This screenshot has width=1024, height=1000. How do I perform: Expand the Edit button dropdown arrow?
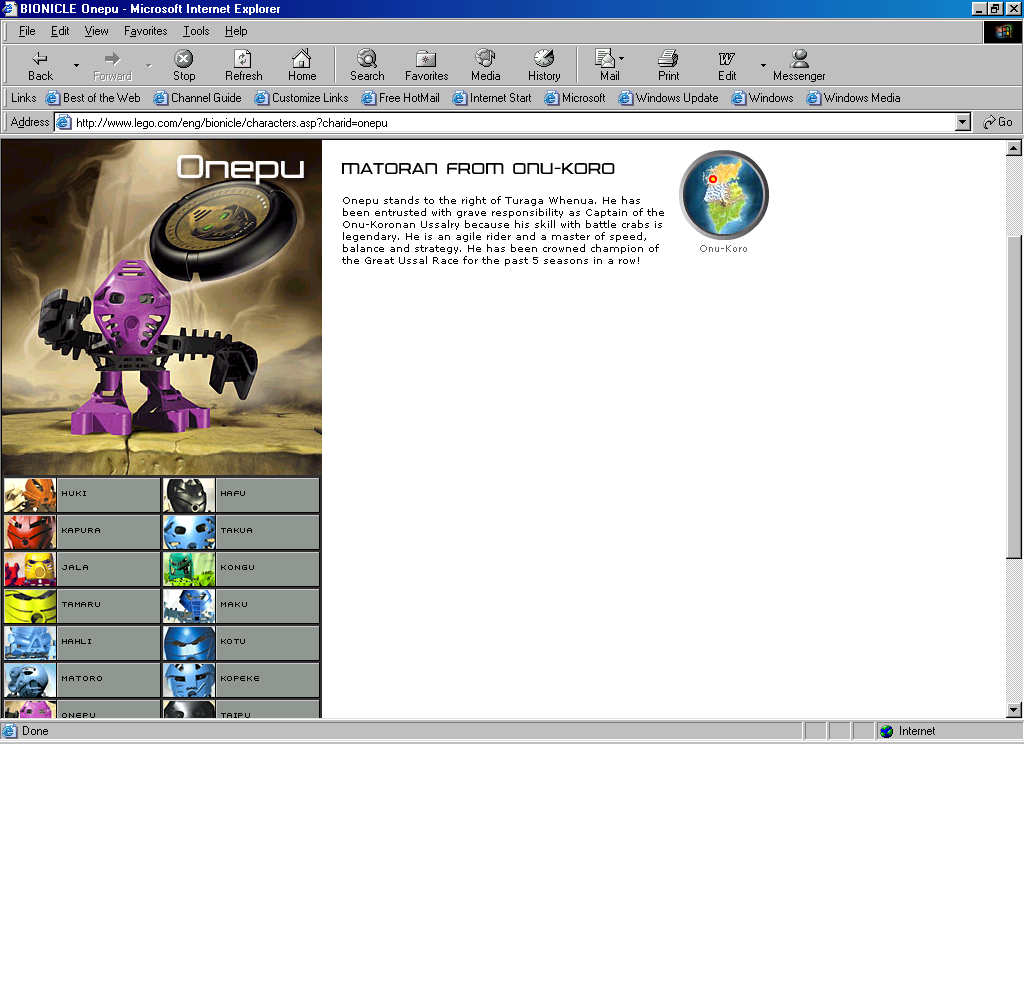(x=763, y=65)
